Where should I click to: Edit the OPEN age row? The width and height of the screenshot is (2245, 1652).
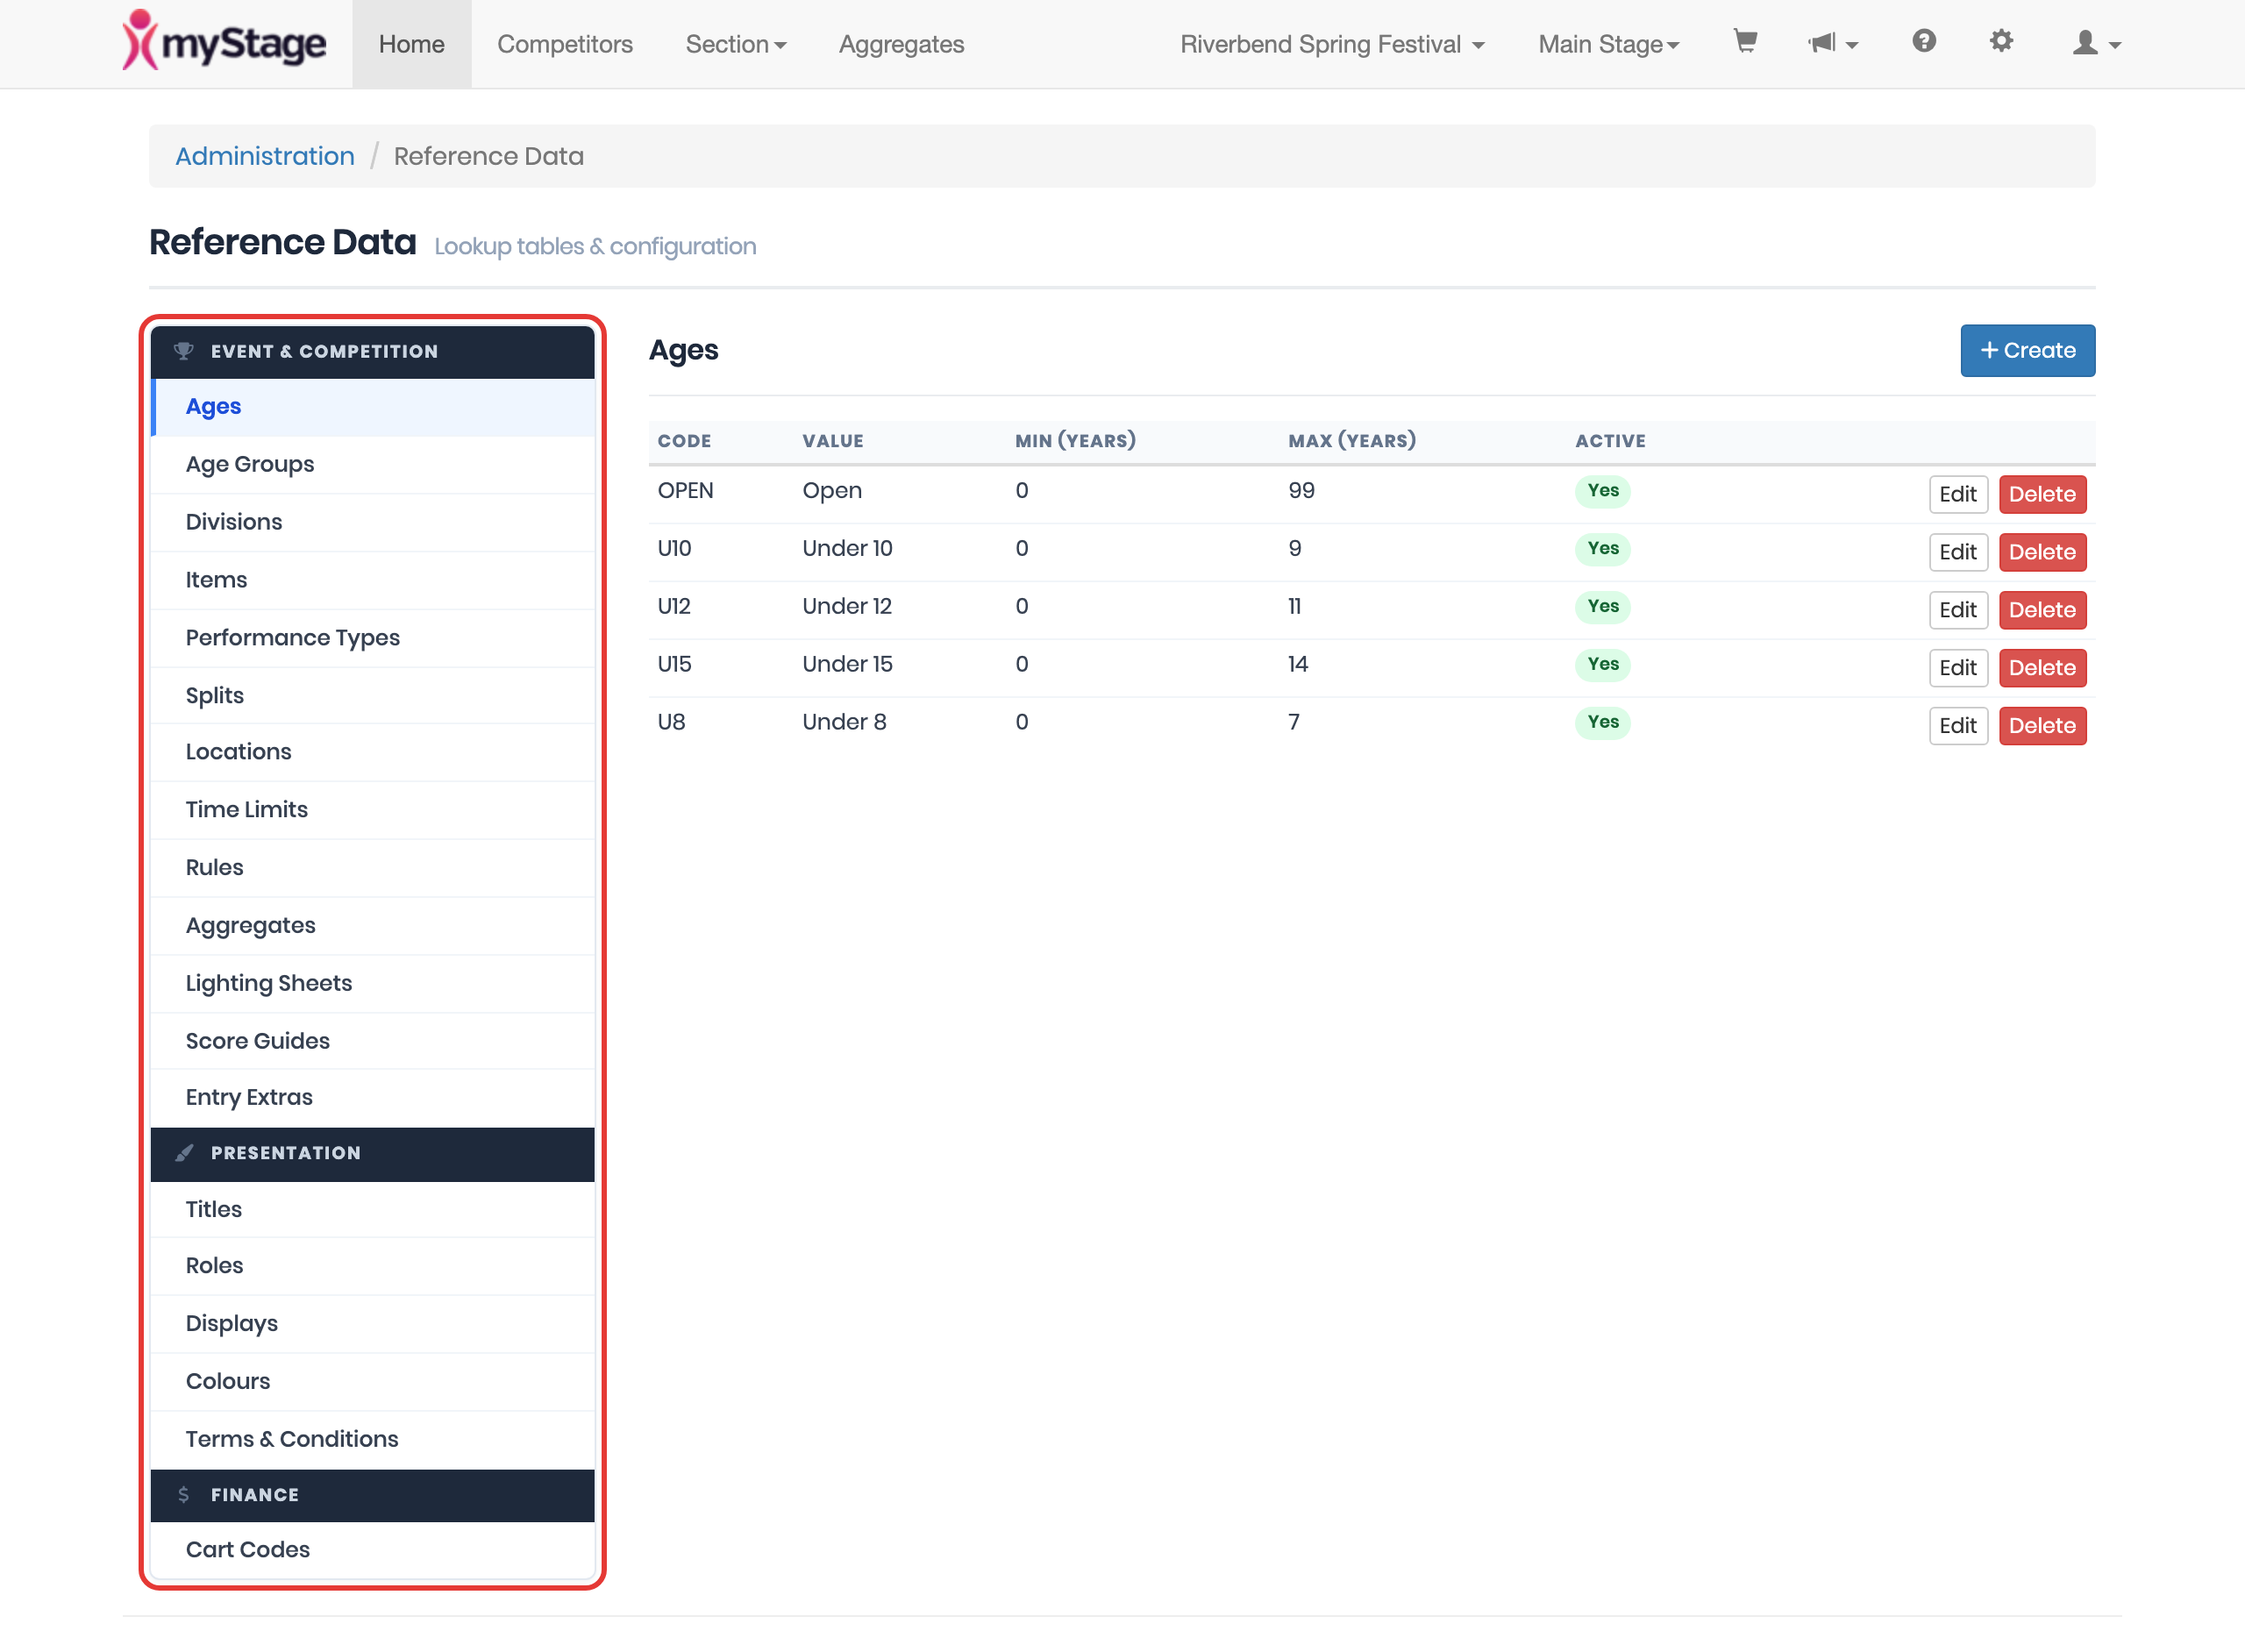coord(1957,494)
